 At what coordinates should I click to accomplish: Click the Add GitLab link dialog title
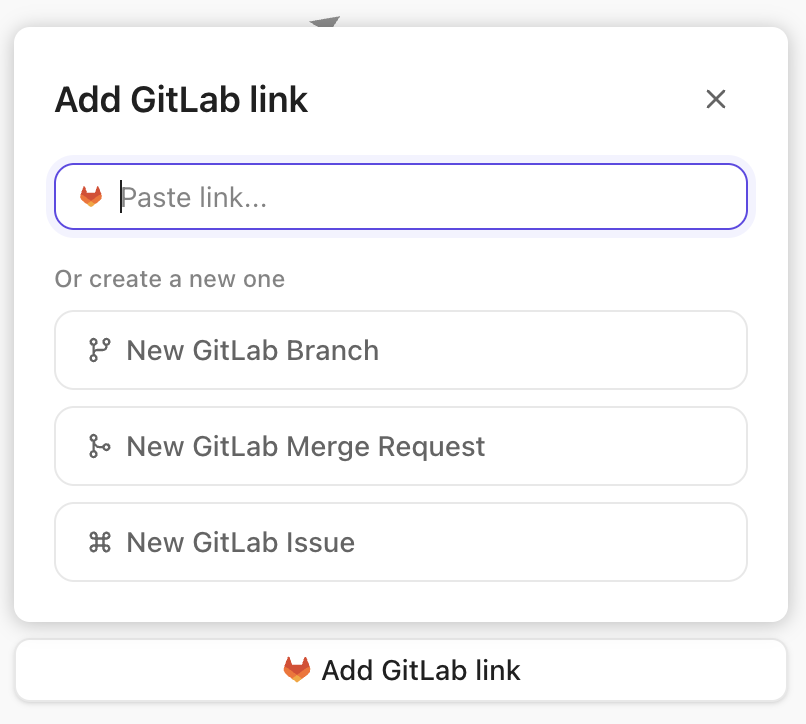(180, 99)
